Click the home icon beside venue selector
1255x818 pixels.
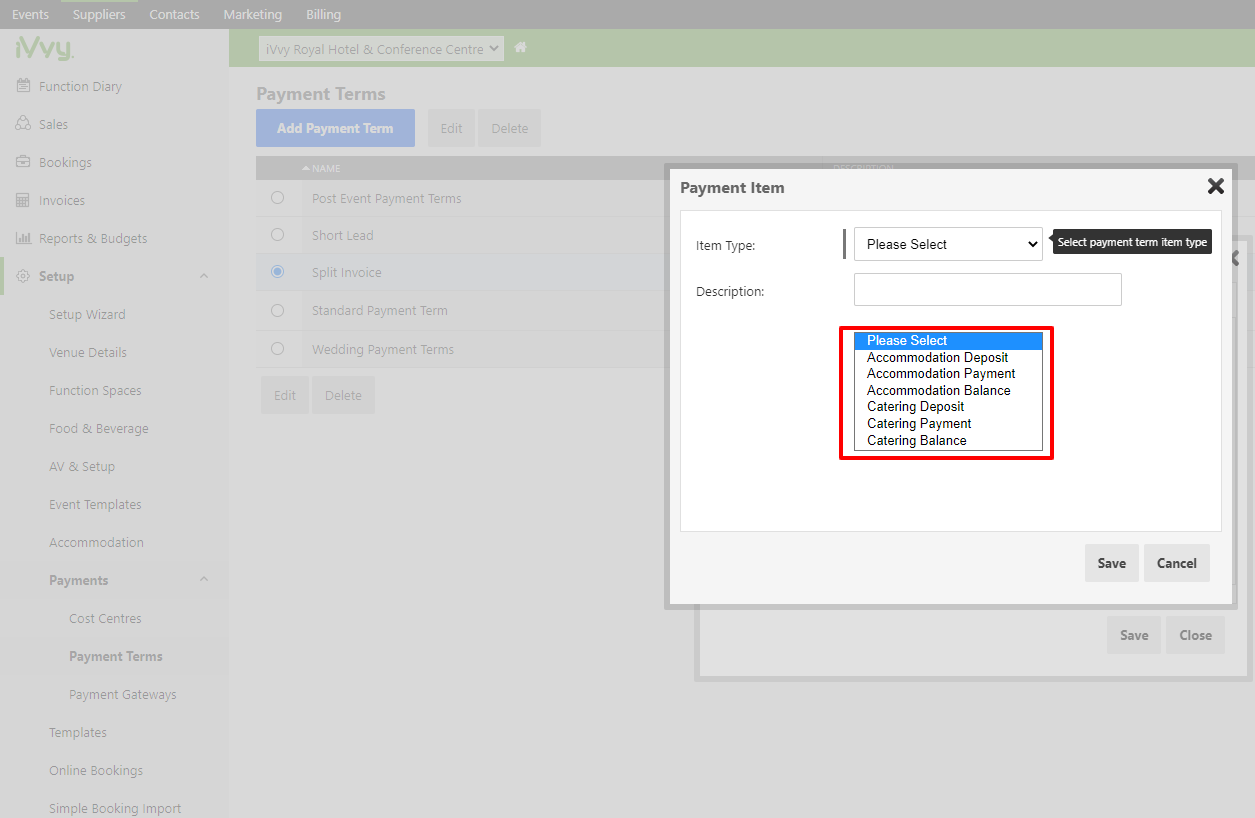click(520, 48)
